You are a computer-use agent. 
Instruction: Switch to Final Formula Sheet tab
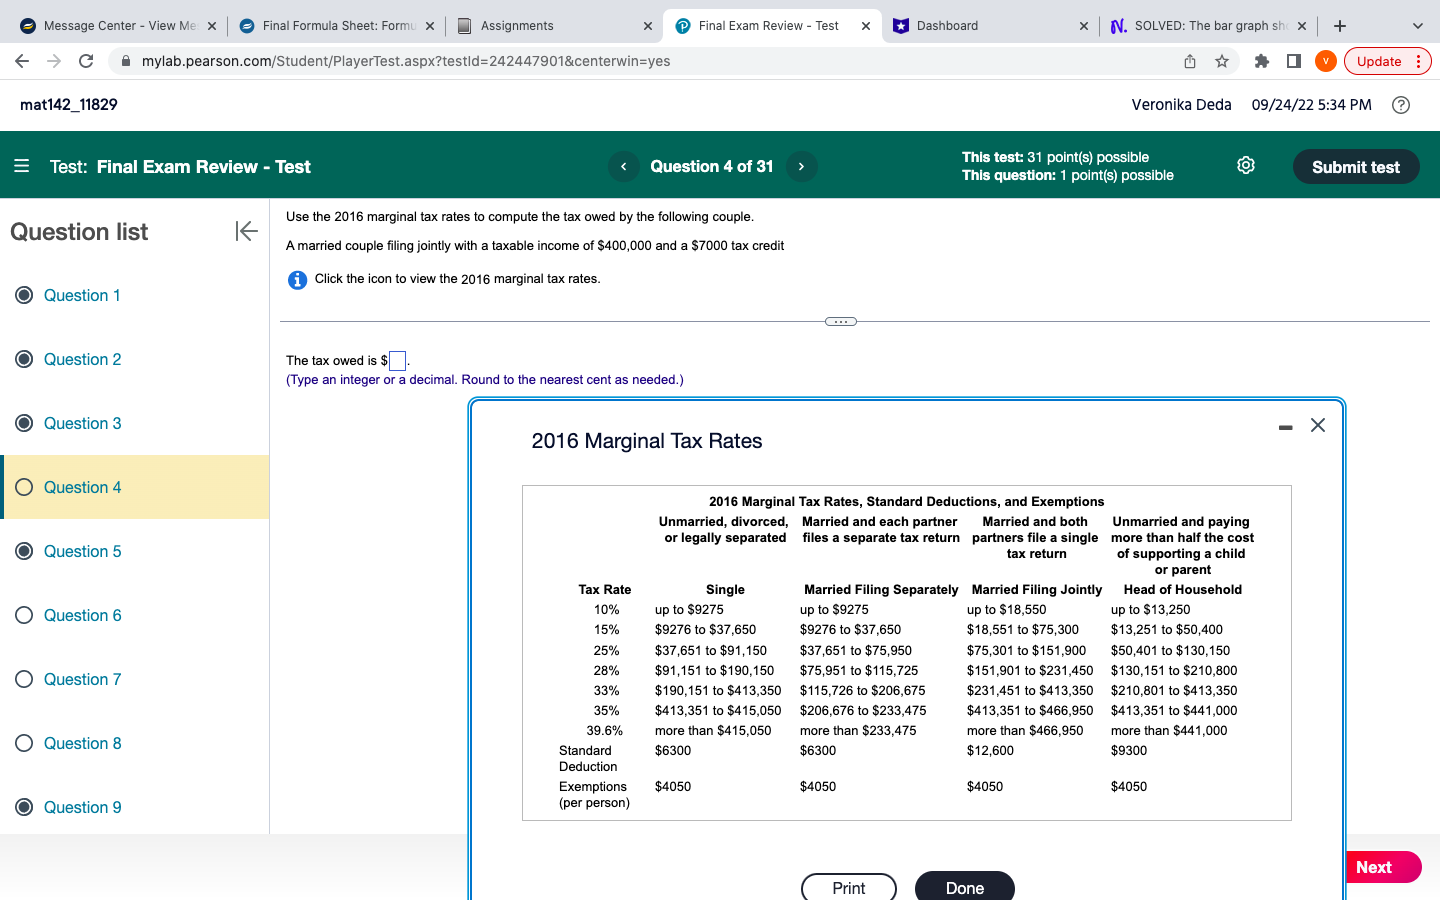tap(337, 26)
